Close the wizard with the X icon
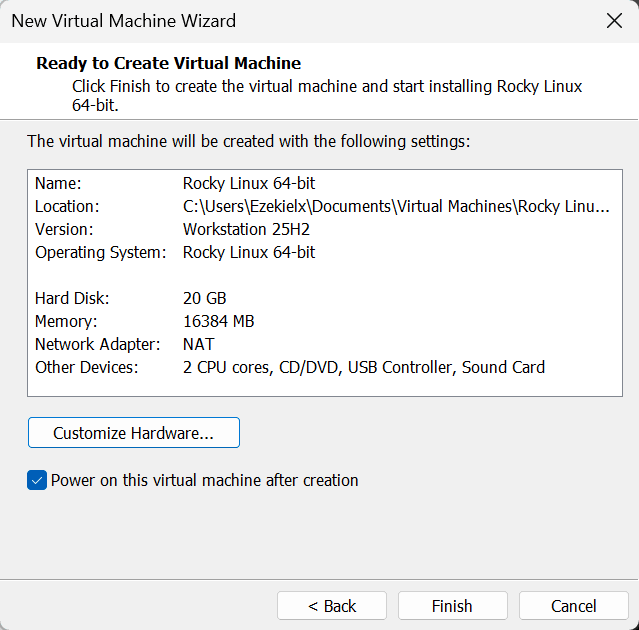This screenshot has height=630, width=639. [614, 21]
